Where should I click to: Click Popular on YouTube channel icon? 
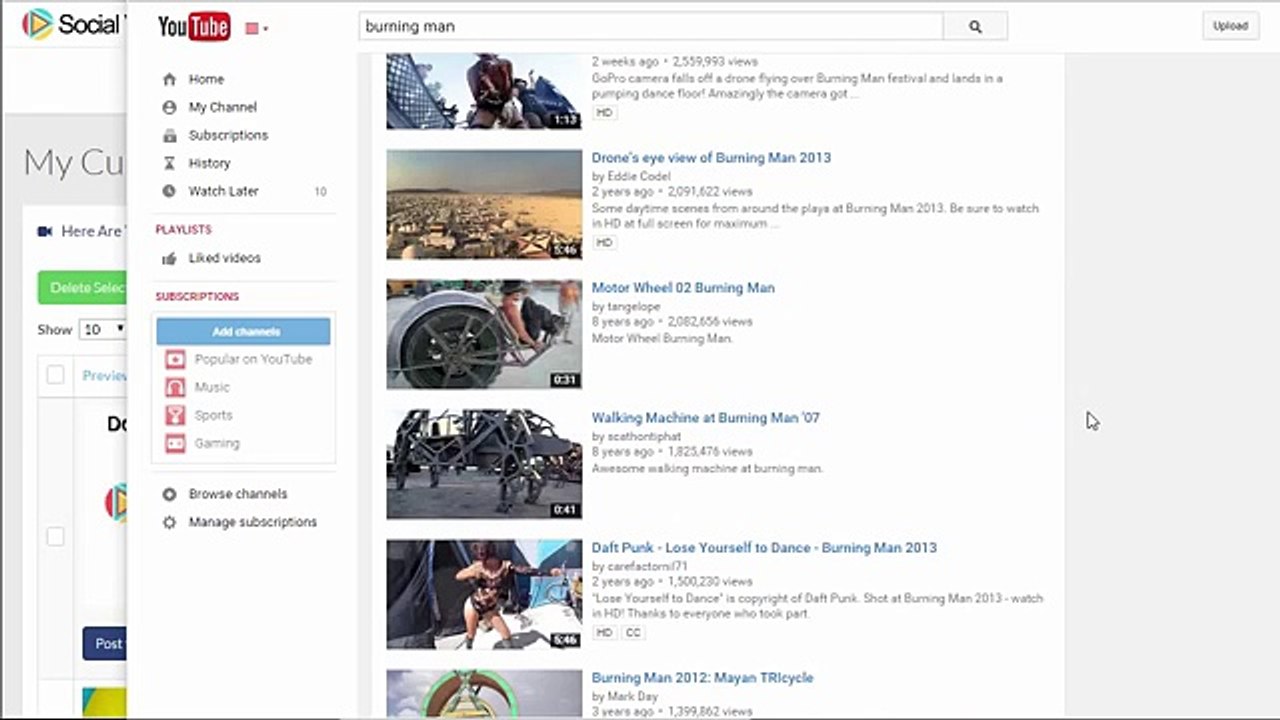click(x=175, y=359)
